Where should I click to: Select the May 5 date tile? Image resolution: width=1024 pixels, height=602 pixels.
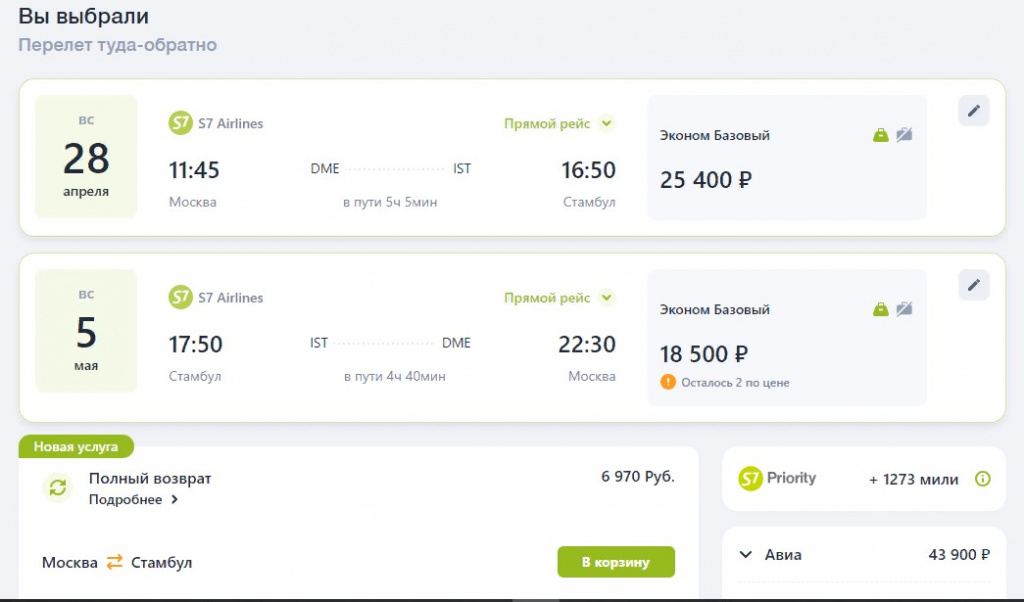[x=86, y=331]
